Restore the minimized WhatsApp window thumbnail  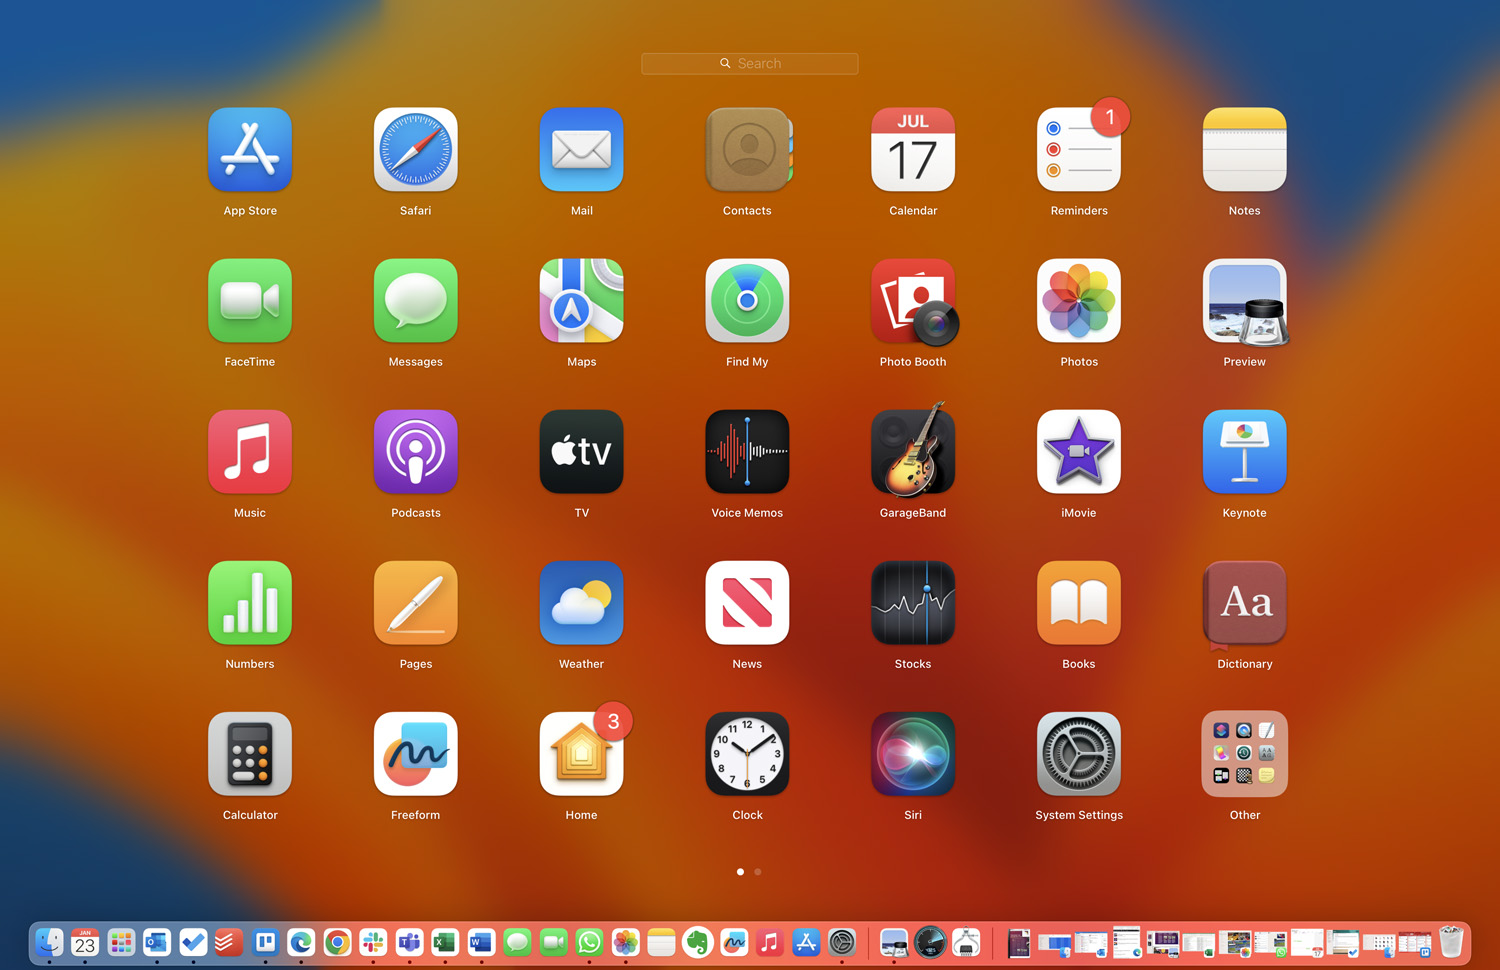point(1270,943)
